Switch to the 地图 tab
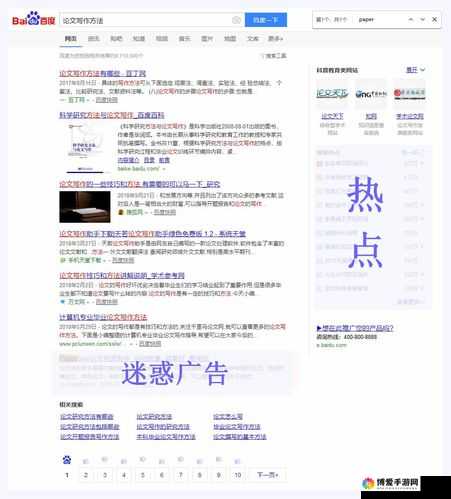Image resolution: width=451 pixels, height=499 pixels. [x=230, y=39]
